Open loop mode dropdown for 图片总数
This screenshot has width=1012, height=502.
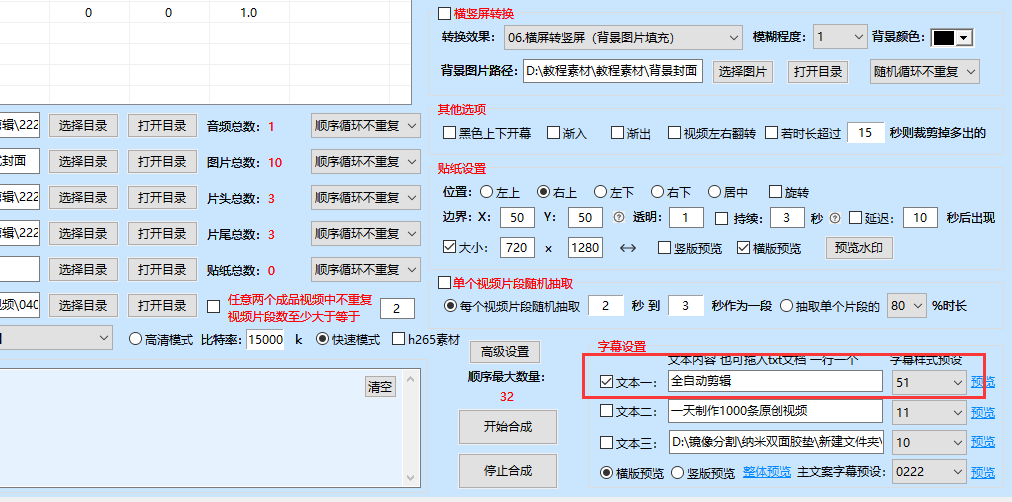pyautogui.click(x=366, y=162)
